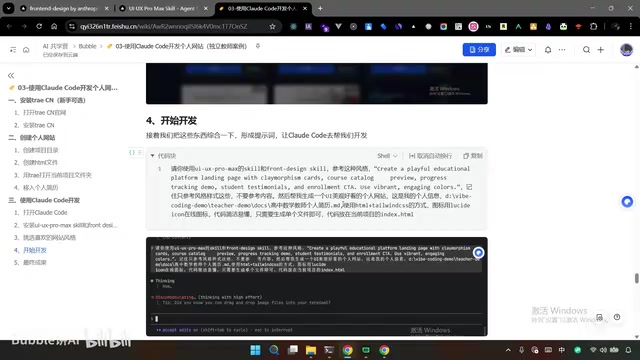This screenshot has width=640, height=360.
Task: Open Windows taskbar search
Action: point(274,350)
